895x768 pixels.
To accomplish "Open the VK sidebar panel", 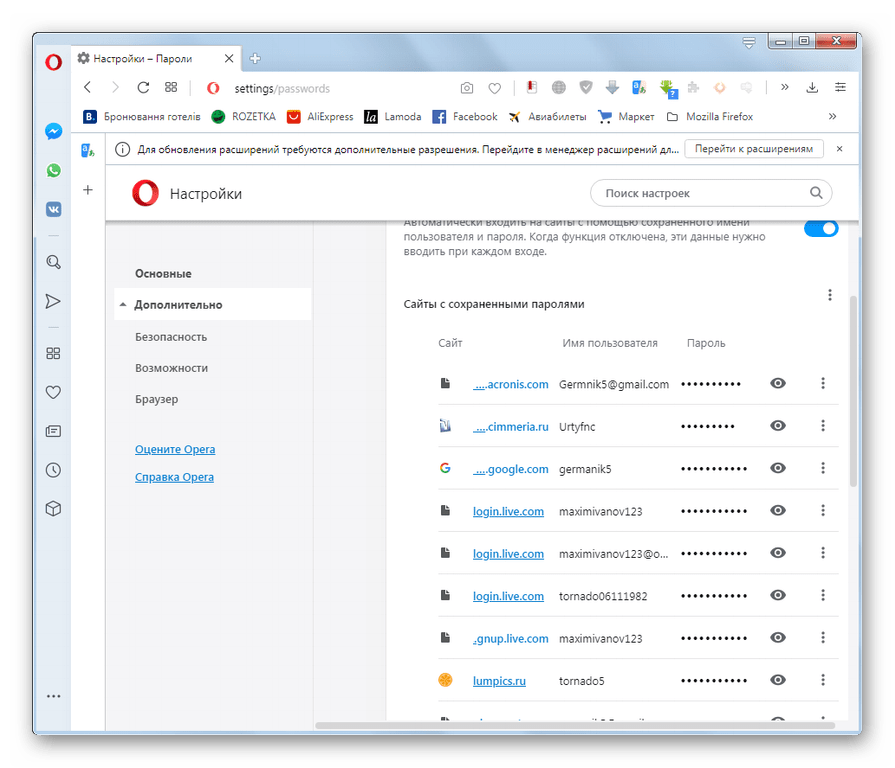I will tap(53, 210).
